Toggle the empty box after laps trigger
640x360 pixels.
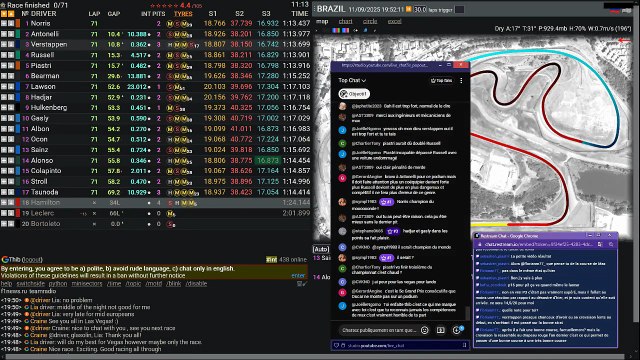click(459, 9)
